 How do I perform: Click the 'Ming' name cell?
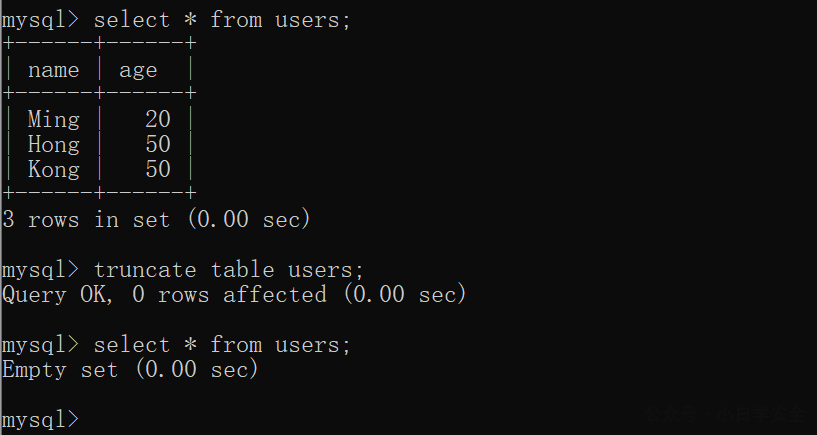(x=54, y=120)
